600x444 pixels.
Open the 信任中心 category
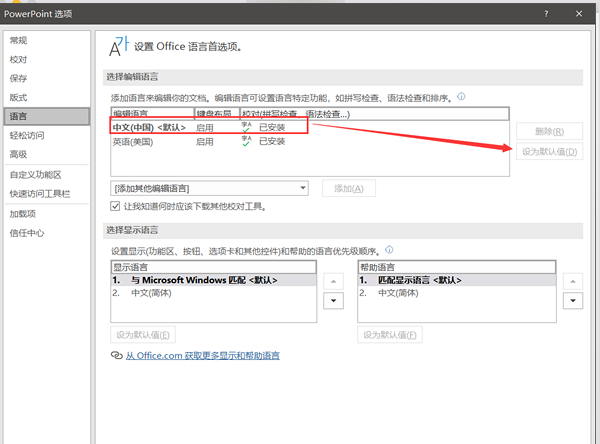click(47, 233)
